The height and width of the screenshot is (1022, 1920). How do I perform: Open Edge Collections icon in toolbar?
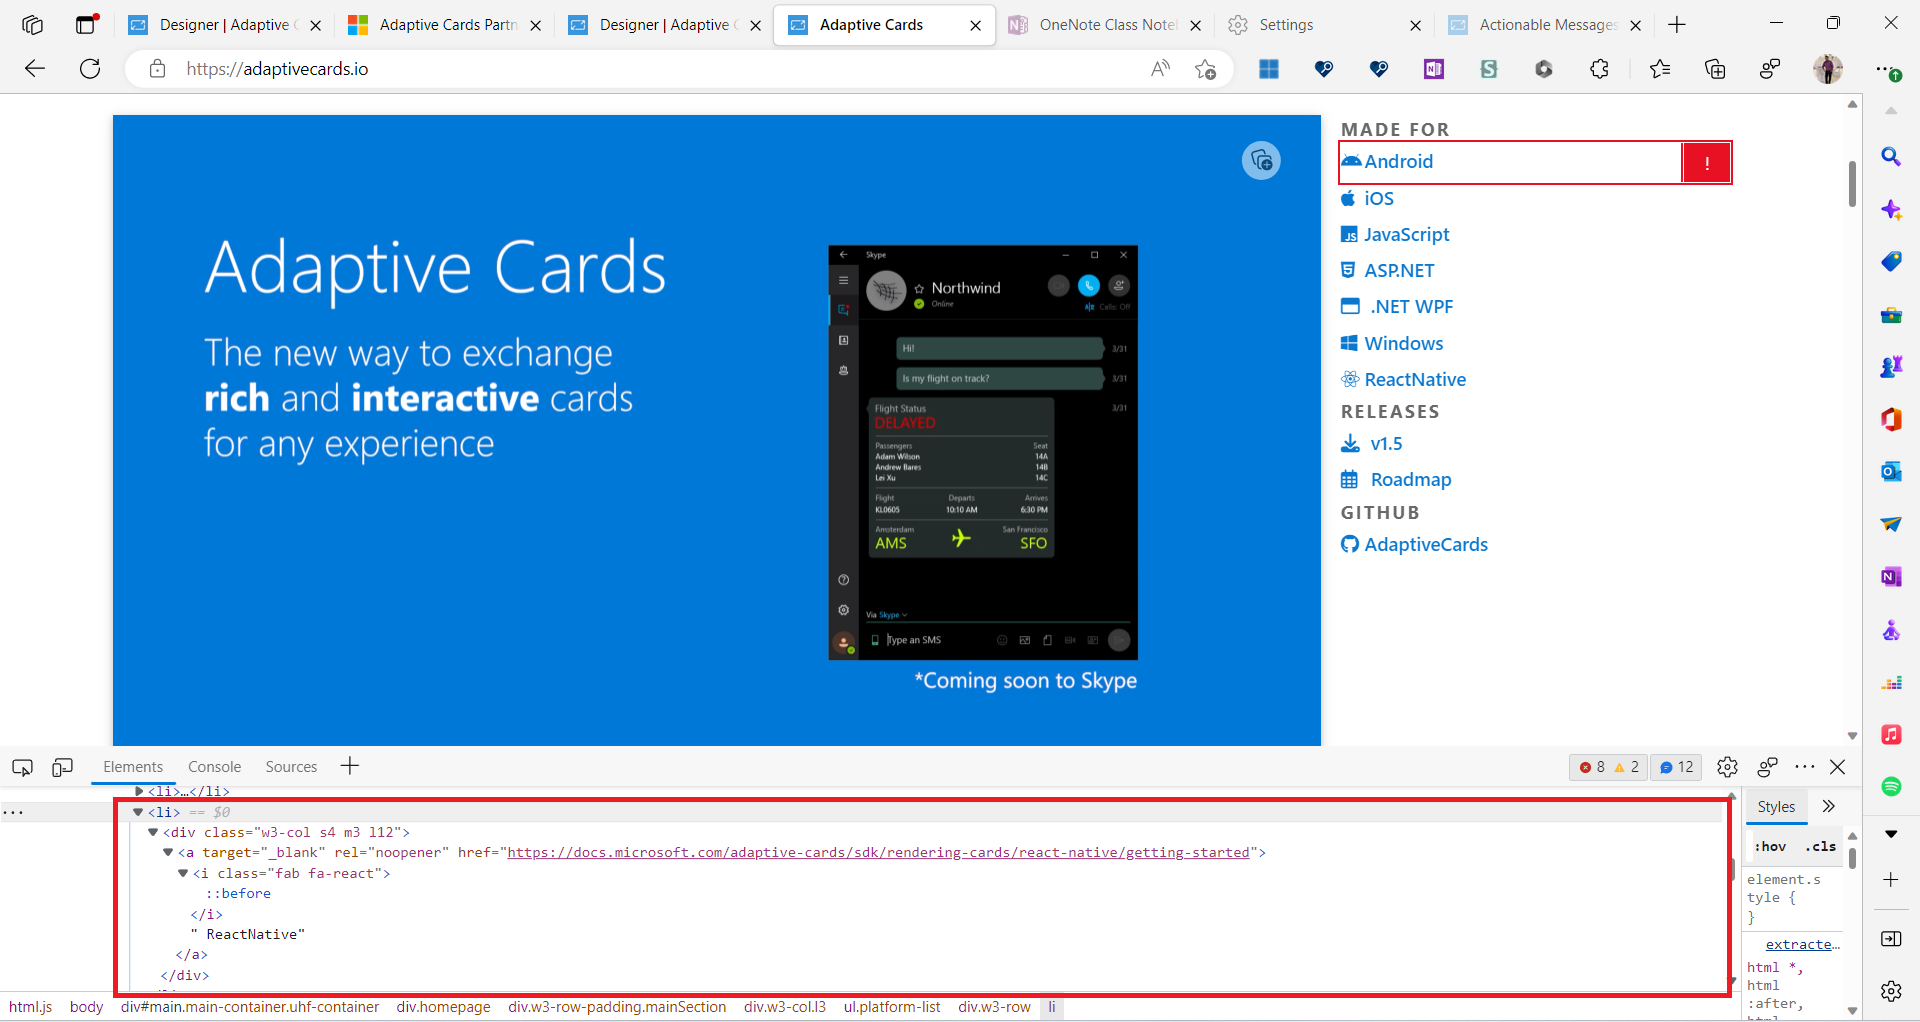point(1716,68)
